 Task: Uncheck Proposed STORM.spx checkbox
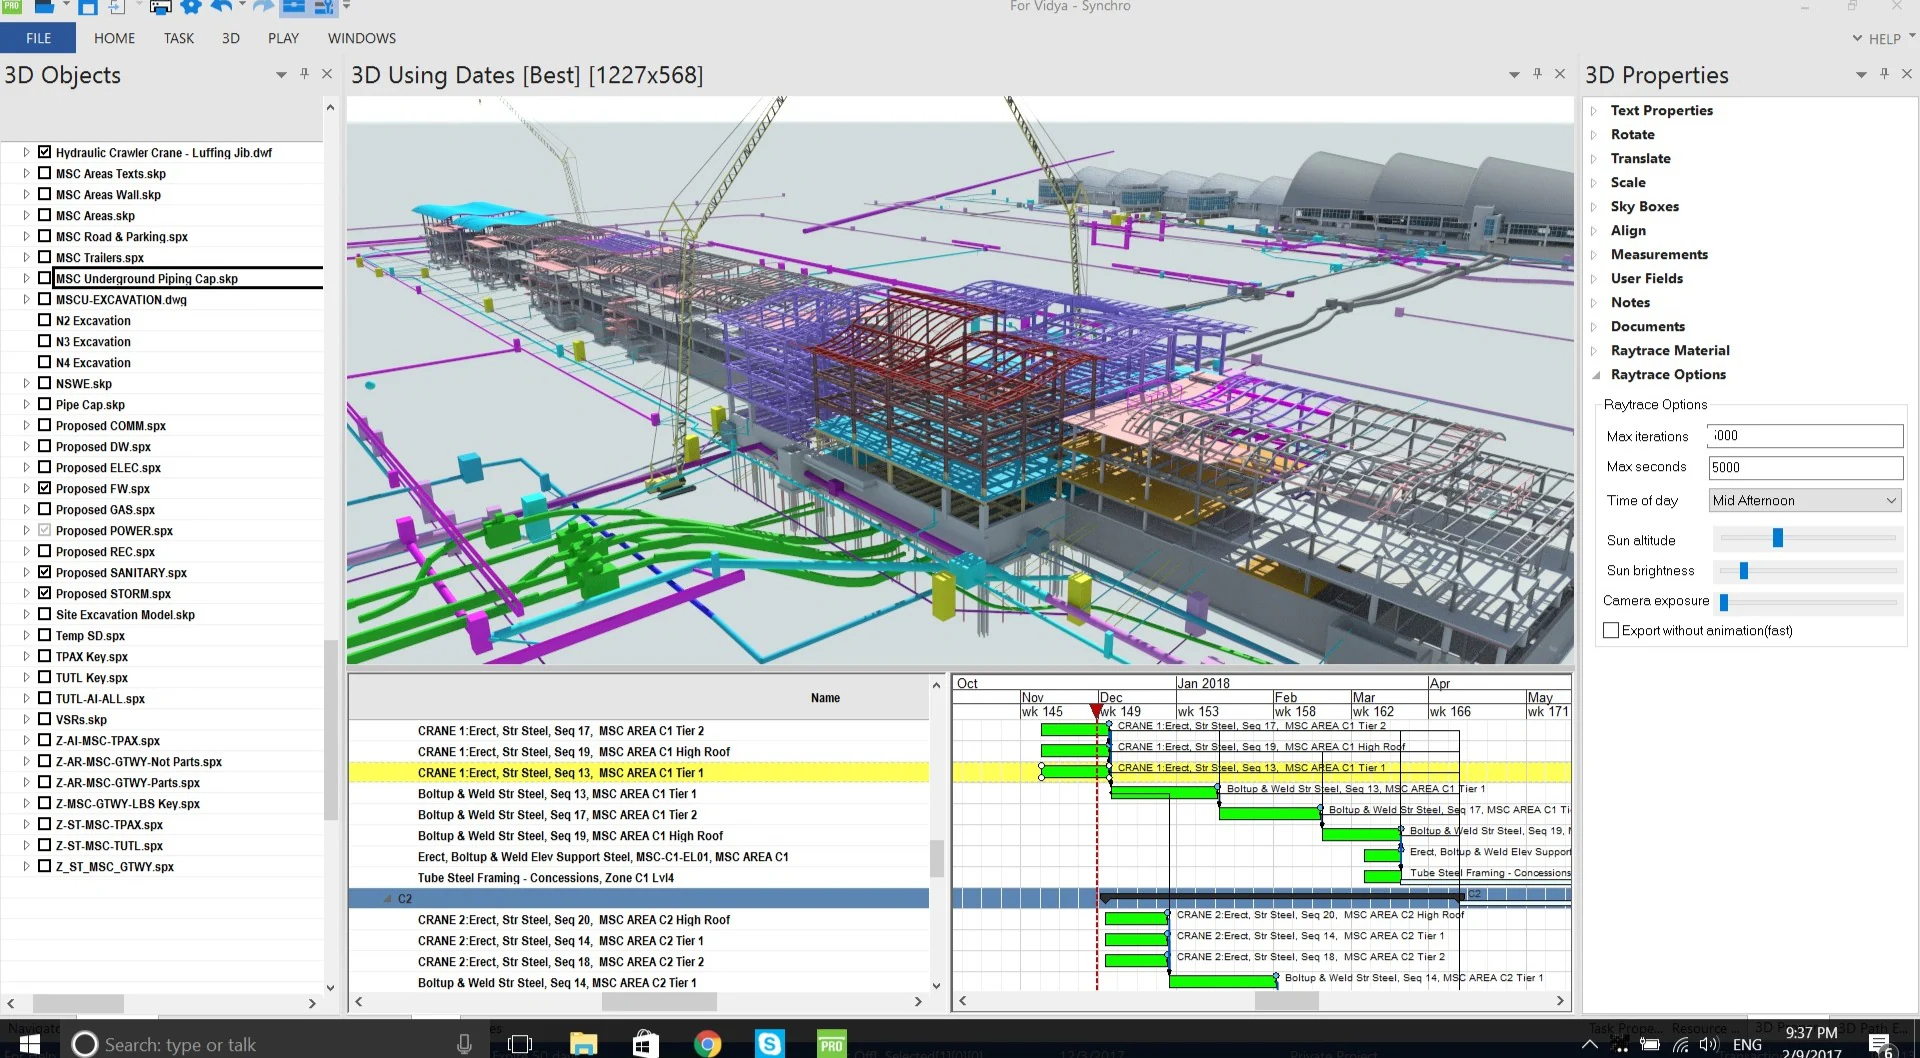coord(44,593)
